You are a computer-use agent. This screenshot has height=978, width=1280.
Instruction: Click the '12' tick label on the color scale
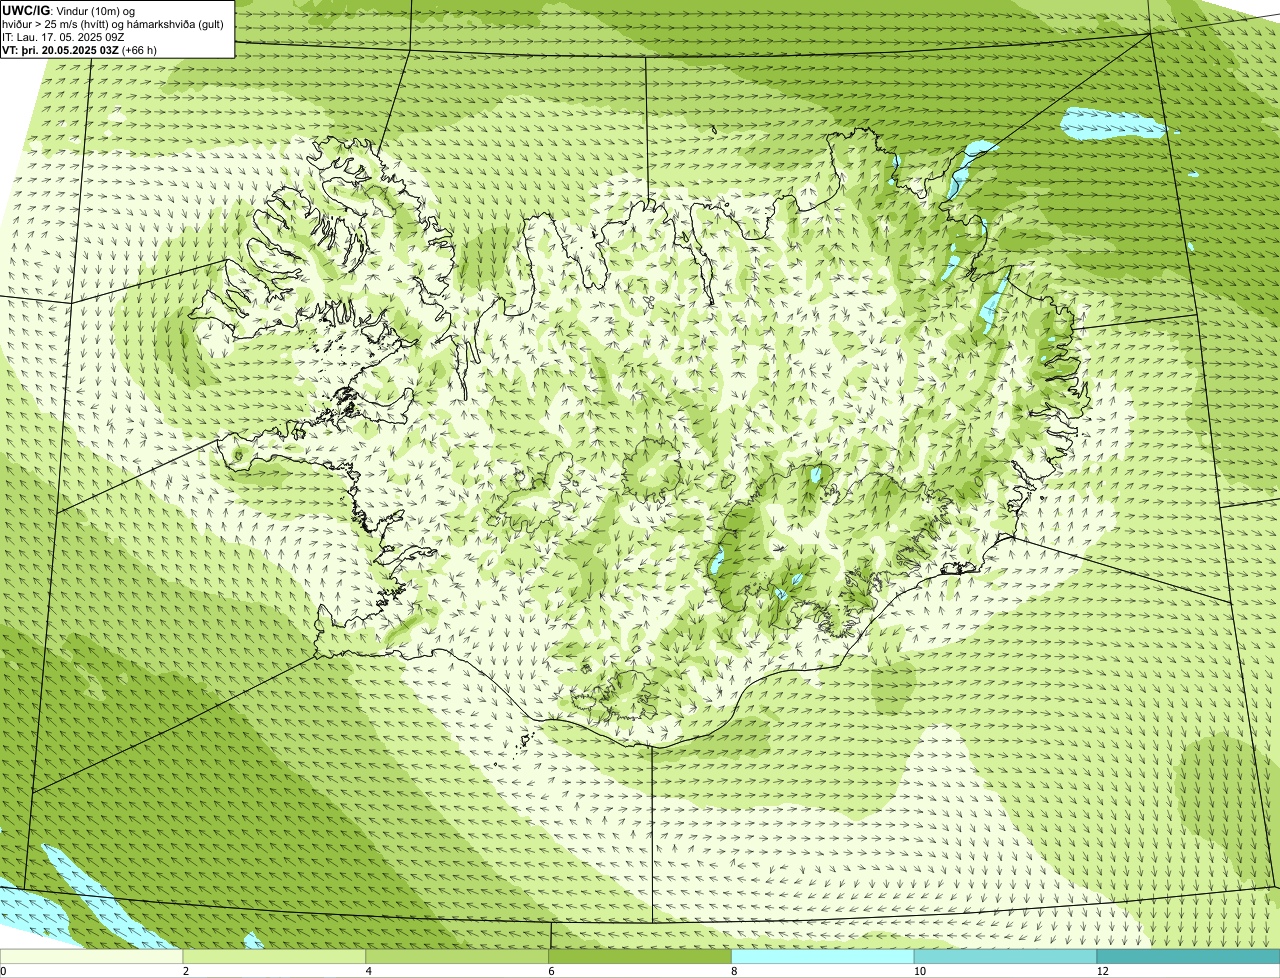1102,971
